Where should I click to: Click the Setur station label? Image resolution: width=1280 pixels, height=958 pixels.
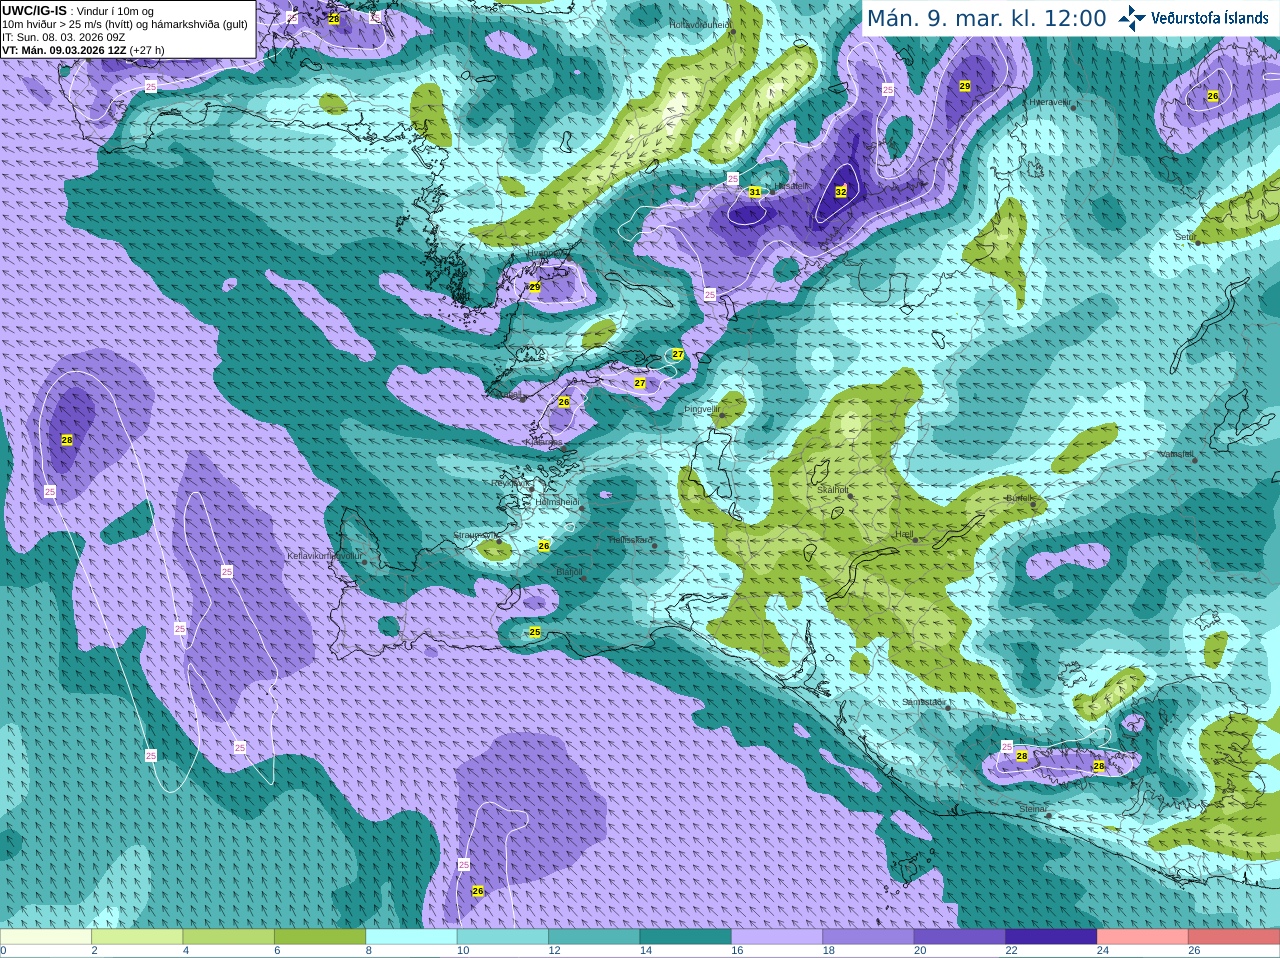[x=1185, y=237]
